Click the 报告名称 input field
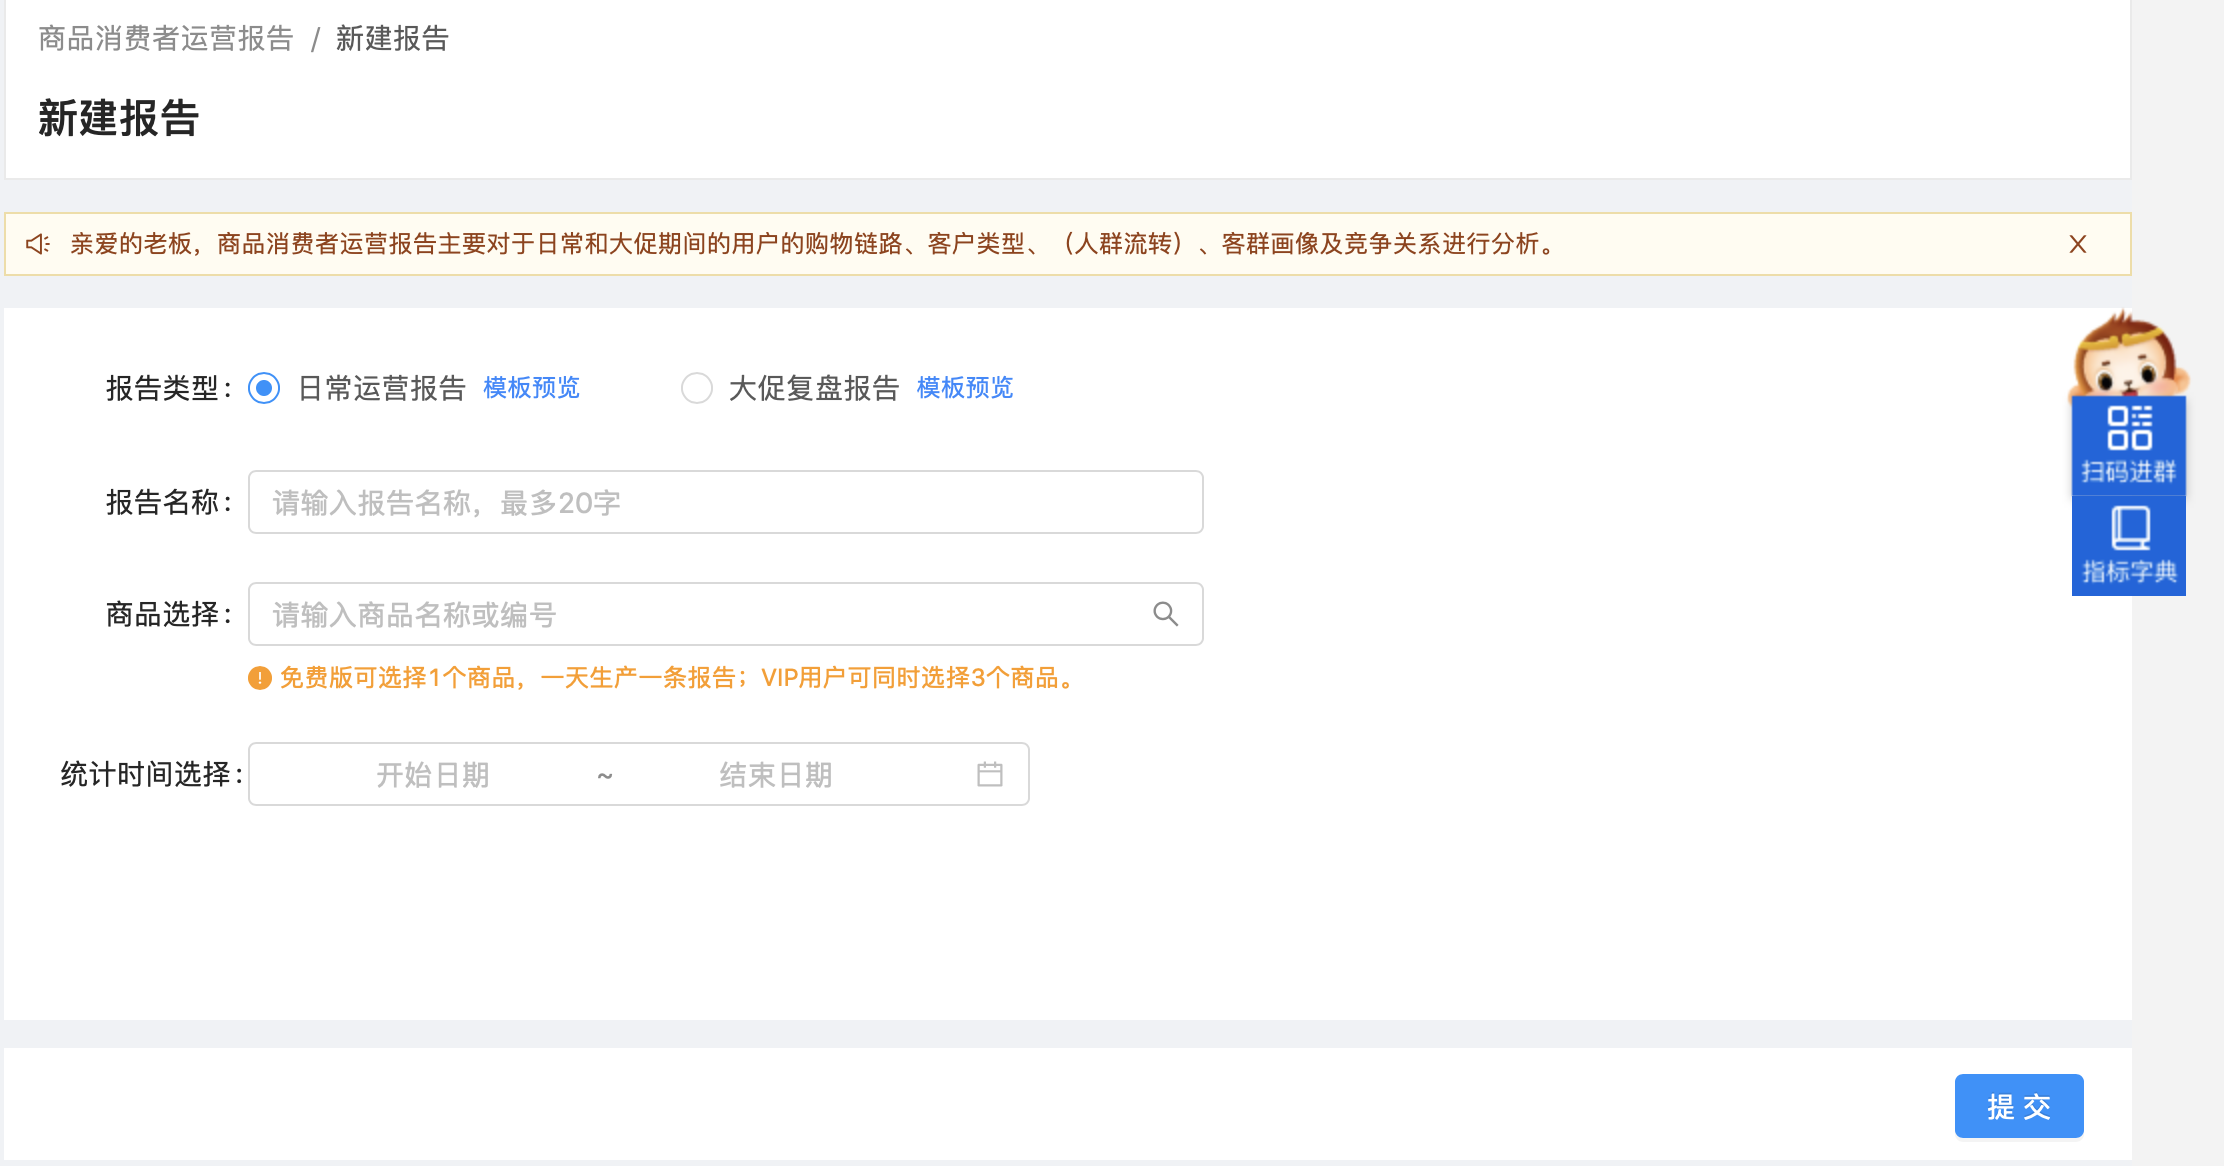This screenshot has width=2224, height=1166. point(725,502)
